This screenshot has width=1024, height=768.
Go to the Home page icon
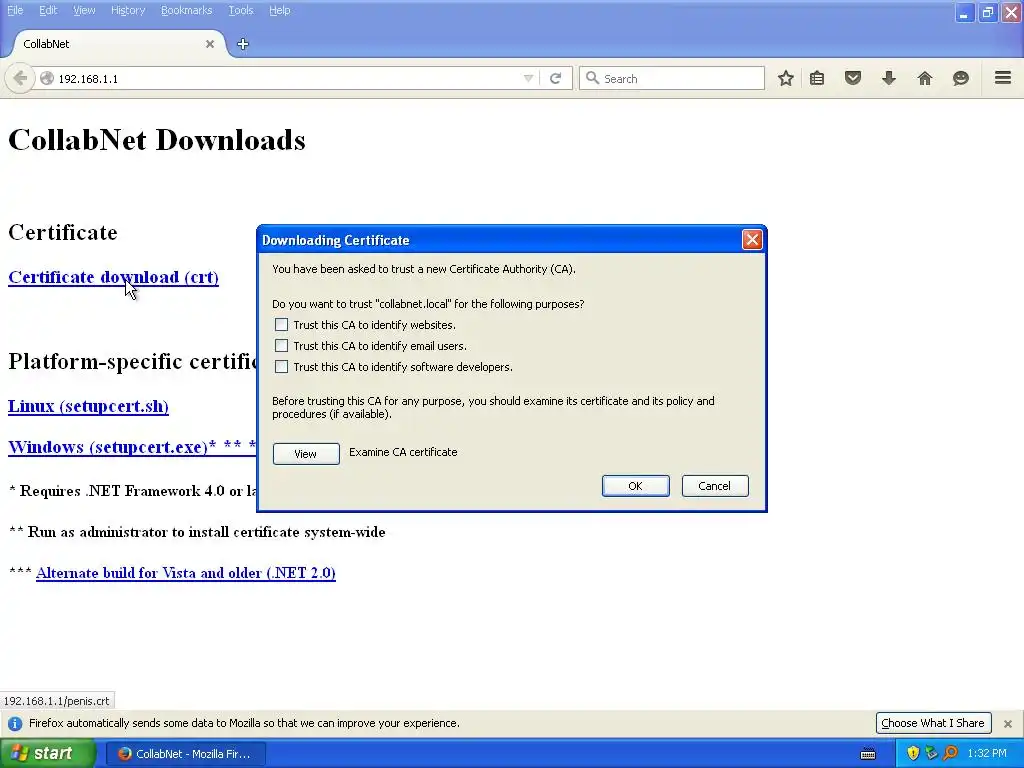tap(925, 78)
